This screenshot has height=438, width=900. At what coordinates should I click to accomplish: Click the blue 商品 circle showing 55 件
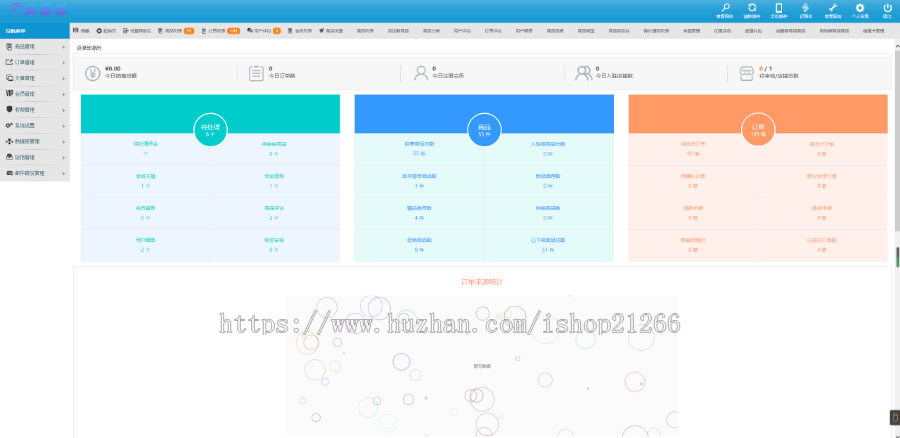point(484,129)
